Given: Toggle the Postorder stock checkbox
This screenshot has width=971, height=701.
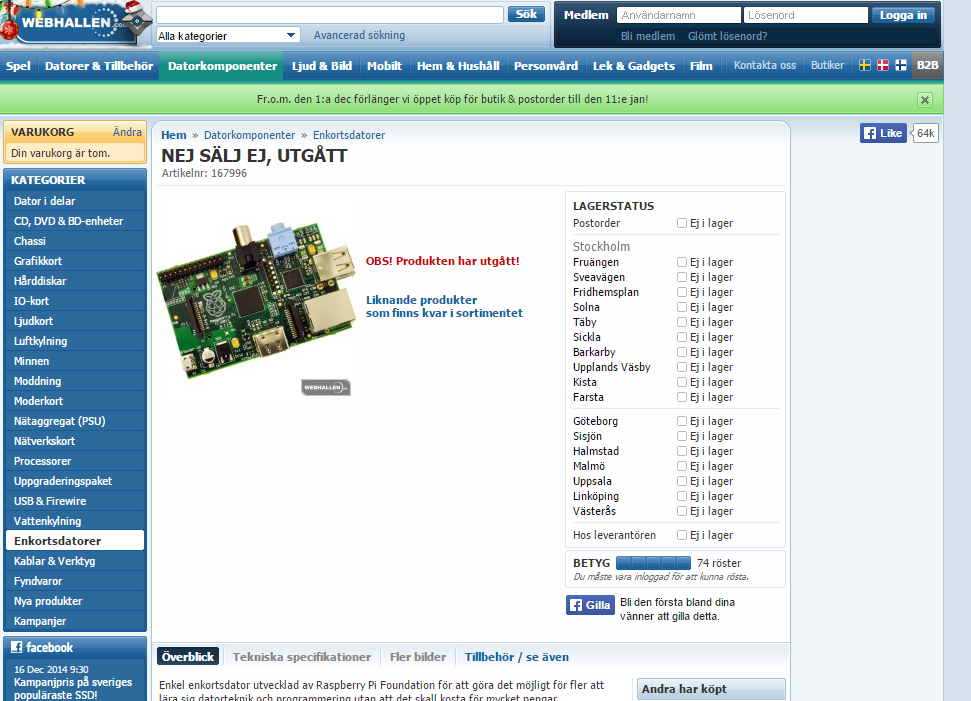Looking at the screenshot, I should tap(682, 223).
